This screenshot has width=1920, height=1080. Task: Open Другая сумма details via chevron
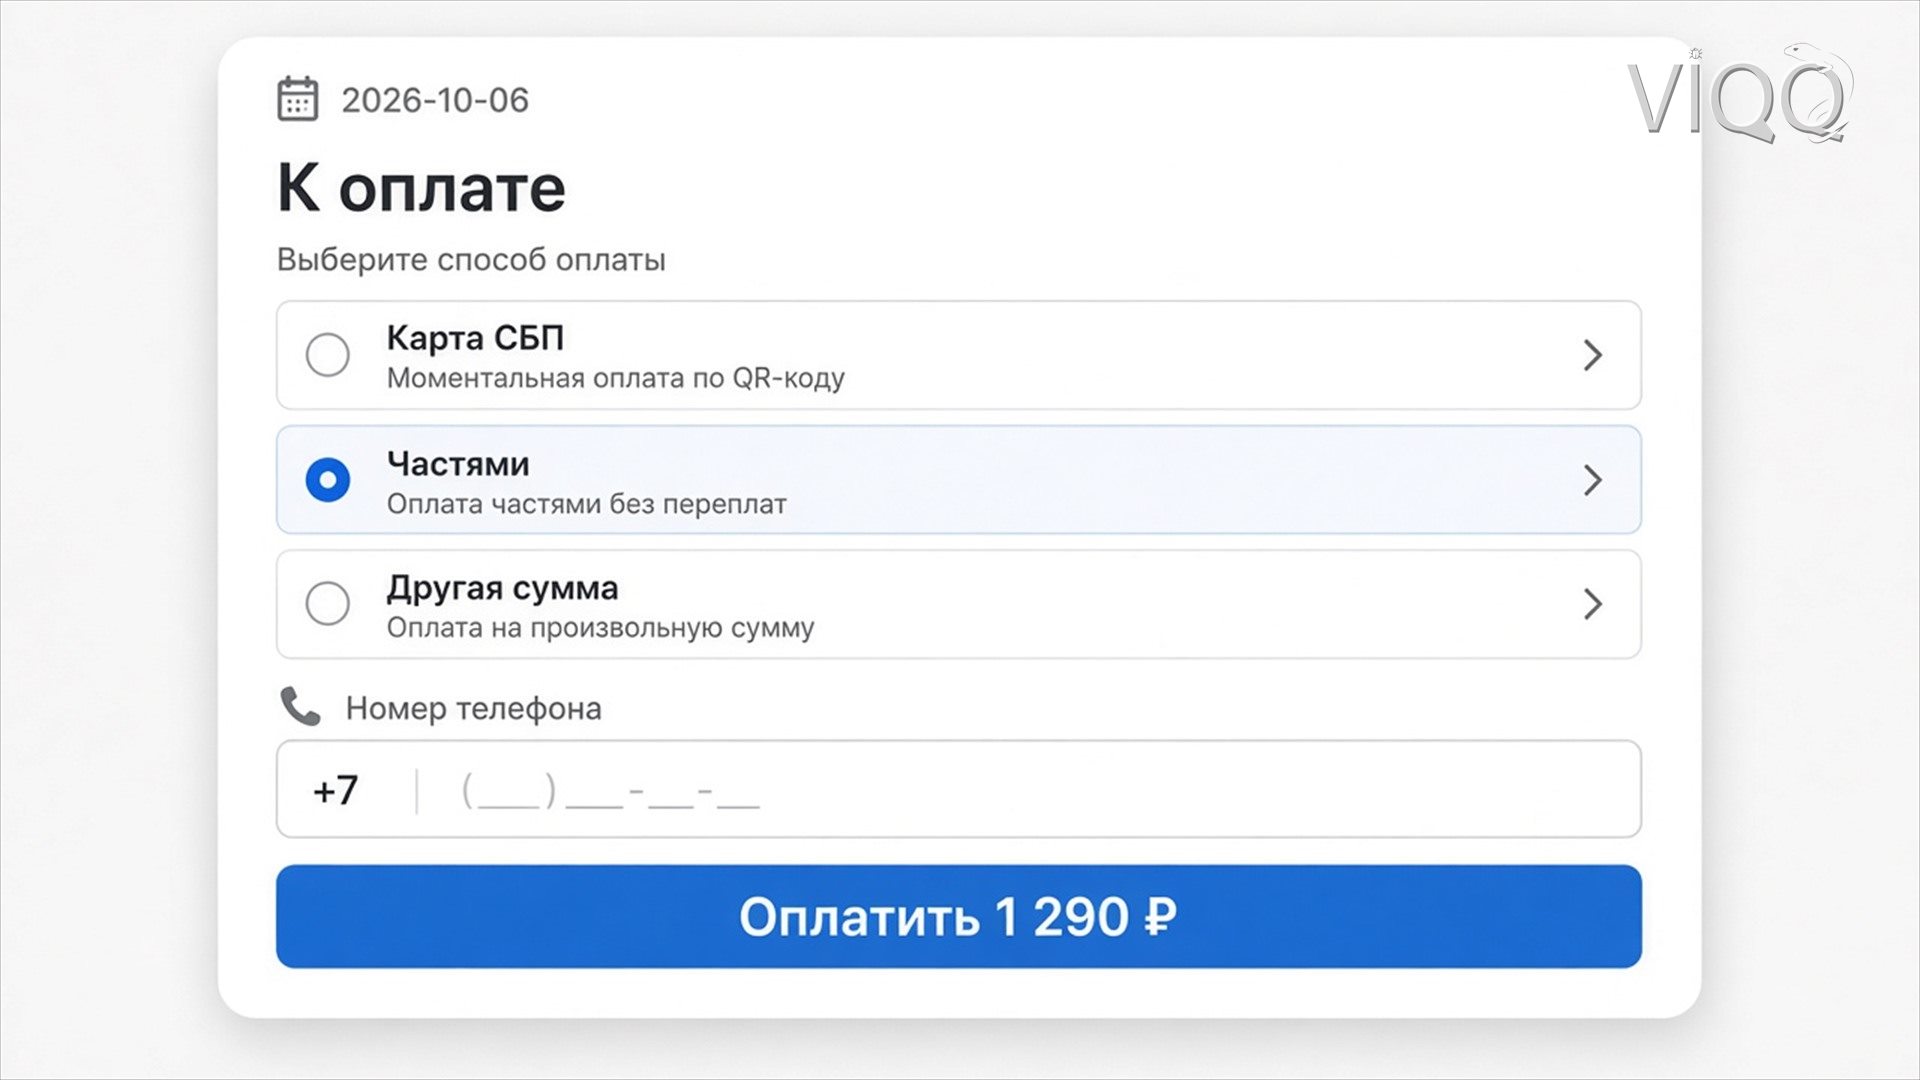click(x=1593, y=604)
